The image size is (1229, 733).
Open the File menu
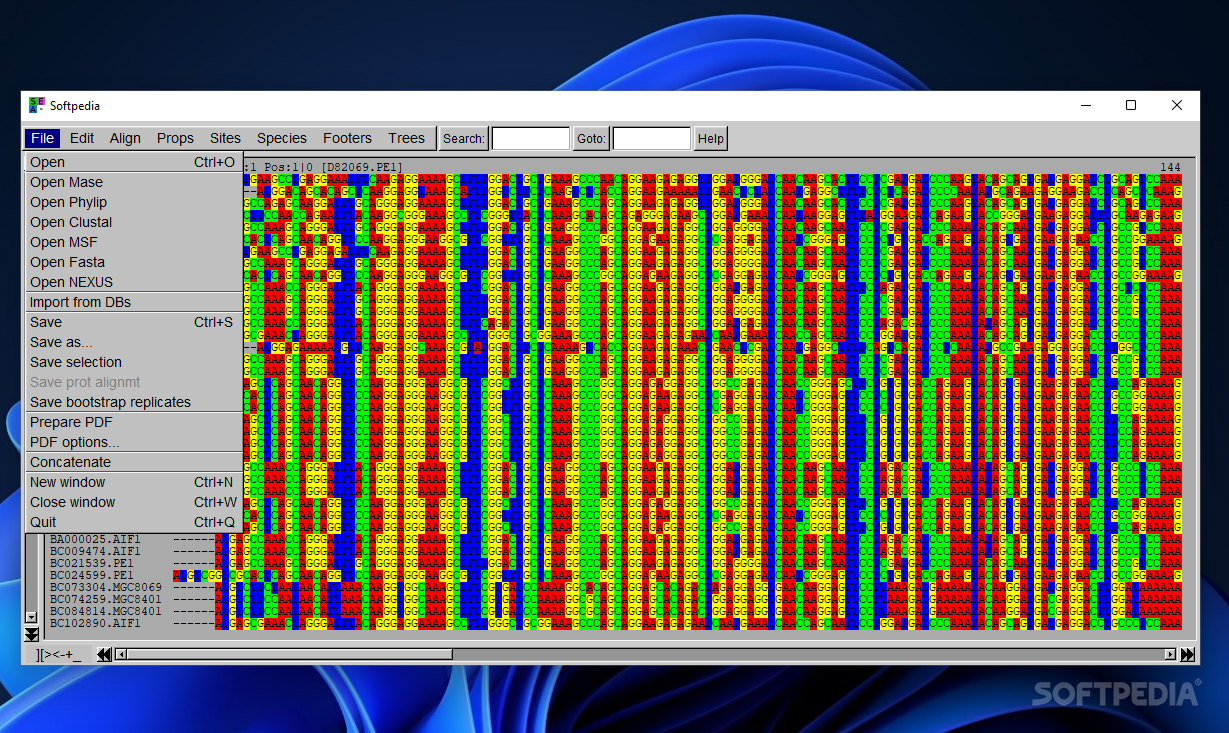(42, 138)
